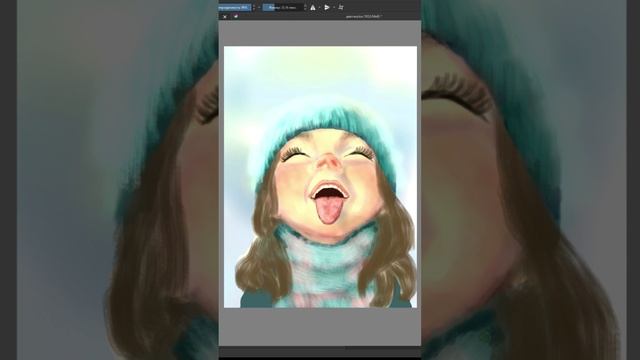Viewport: 640px width, 360px height.
Task: Click the brush size stepper arrows
Action: (x=305, y=7)
